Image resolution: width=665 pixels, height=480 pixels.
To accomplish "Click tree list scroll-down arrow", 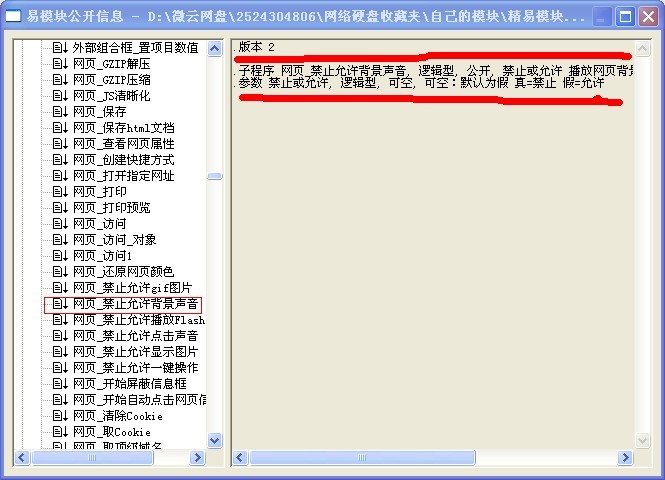I will (x=215, y=441).
